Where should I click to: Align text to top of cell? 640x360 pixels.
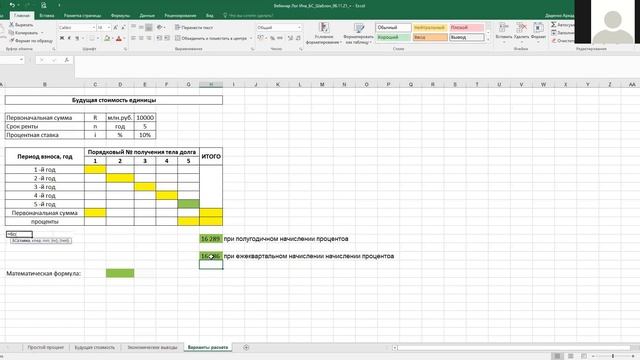tap(133, 27)
